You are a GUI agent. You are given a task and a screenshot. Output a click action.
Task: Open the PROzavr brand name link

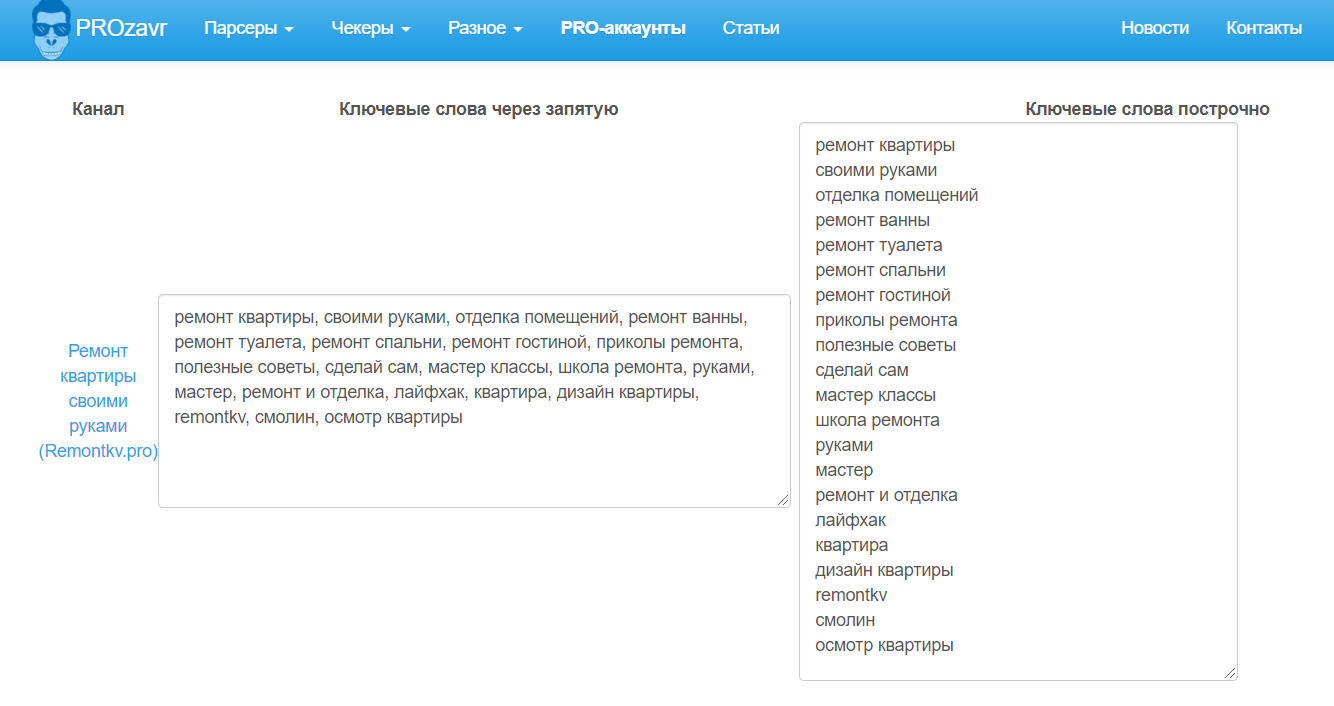[x=122, y=28]
